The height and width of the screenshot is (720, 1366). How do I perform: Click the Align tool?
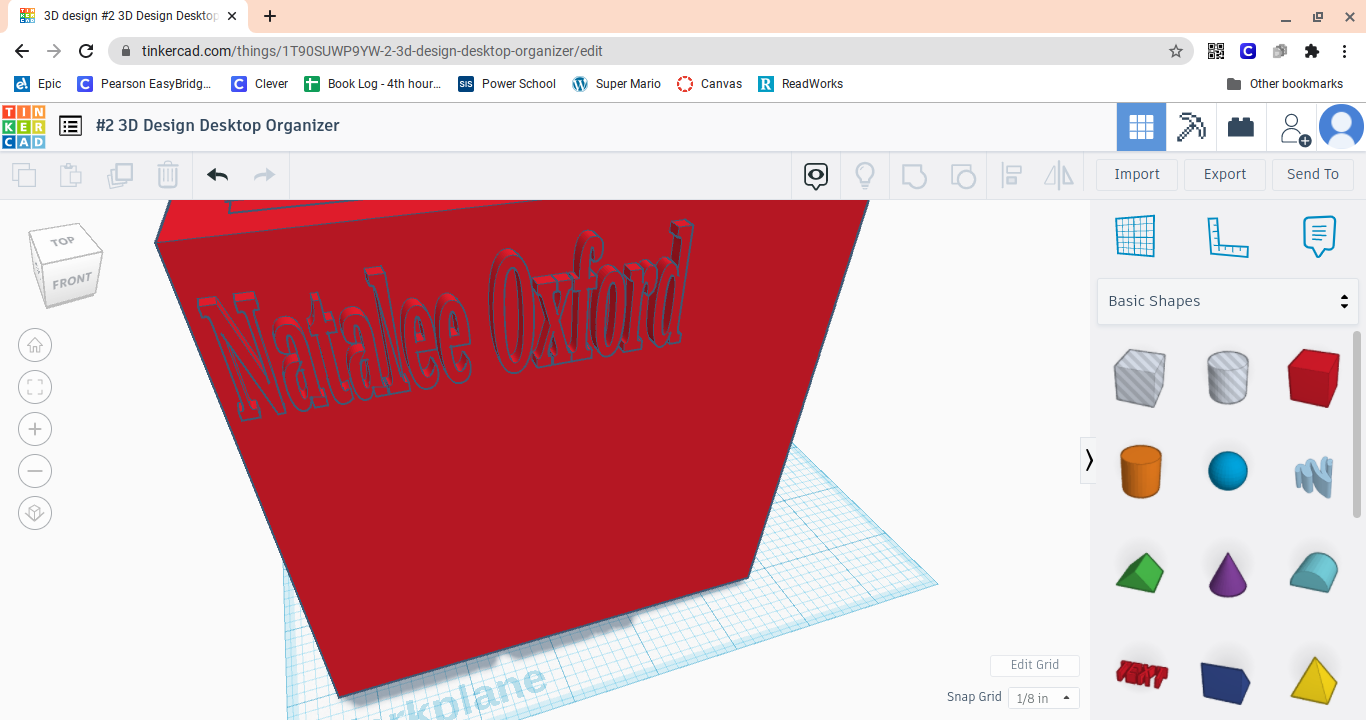click(x=1011, y=175)
